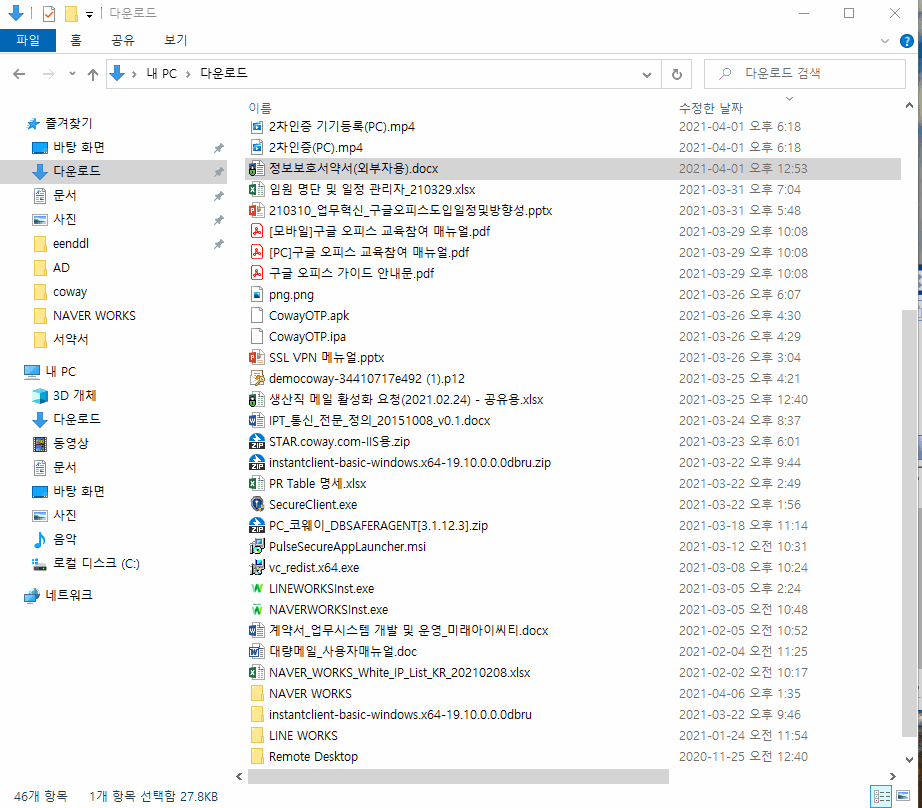Click the horizontal scrollbar thumb in file list

458,776
